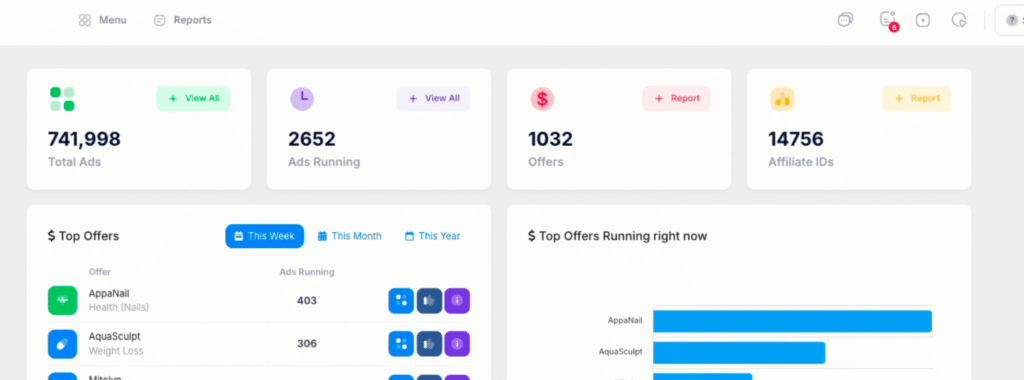Viewport: 1024px width, 380px height.
Task: Select the This Week filter tab
Action: pos(264,236)
